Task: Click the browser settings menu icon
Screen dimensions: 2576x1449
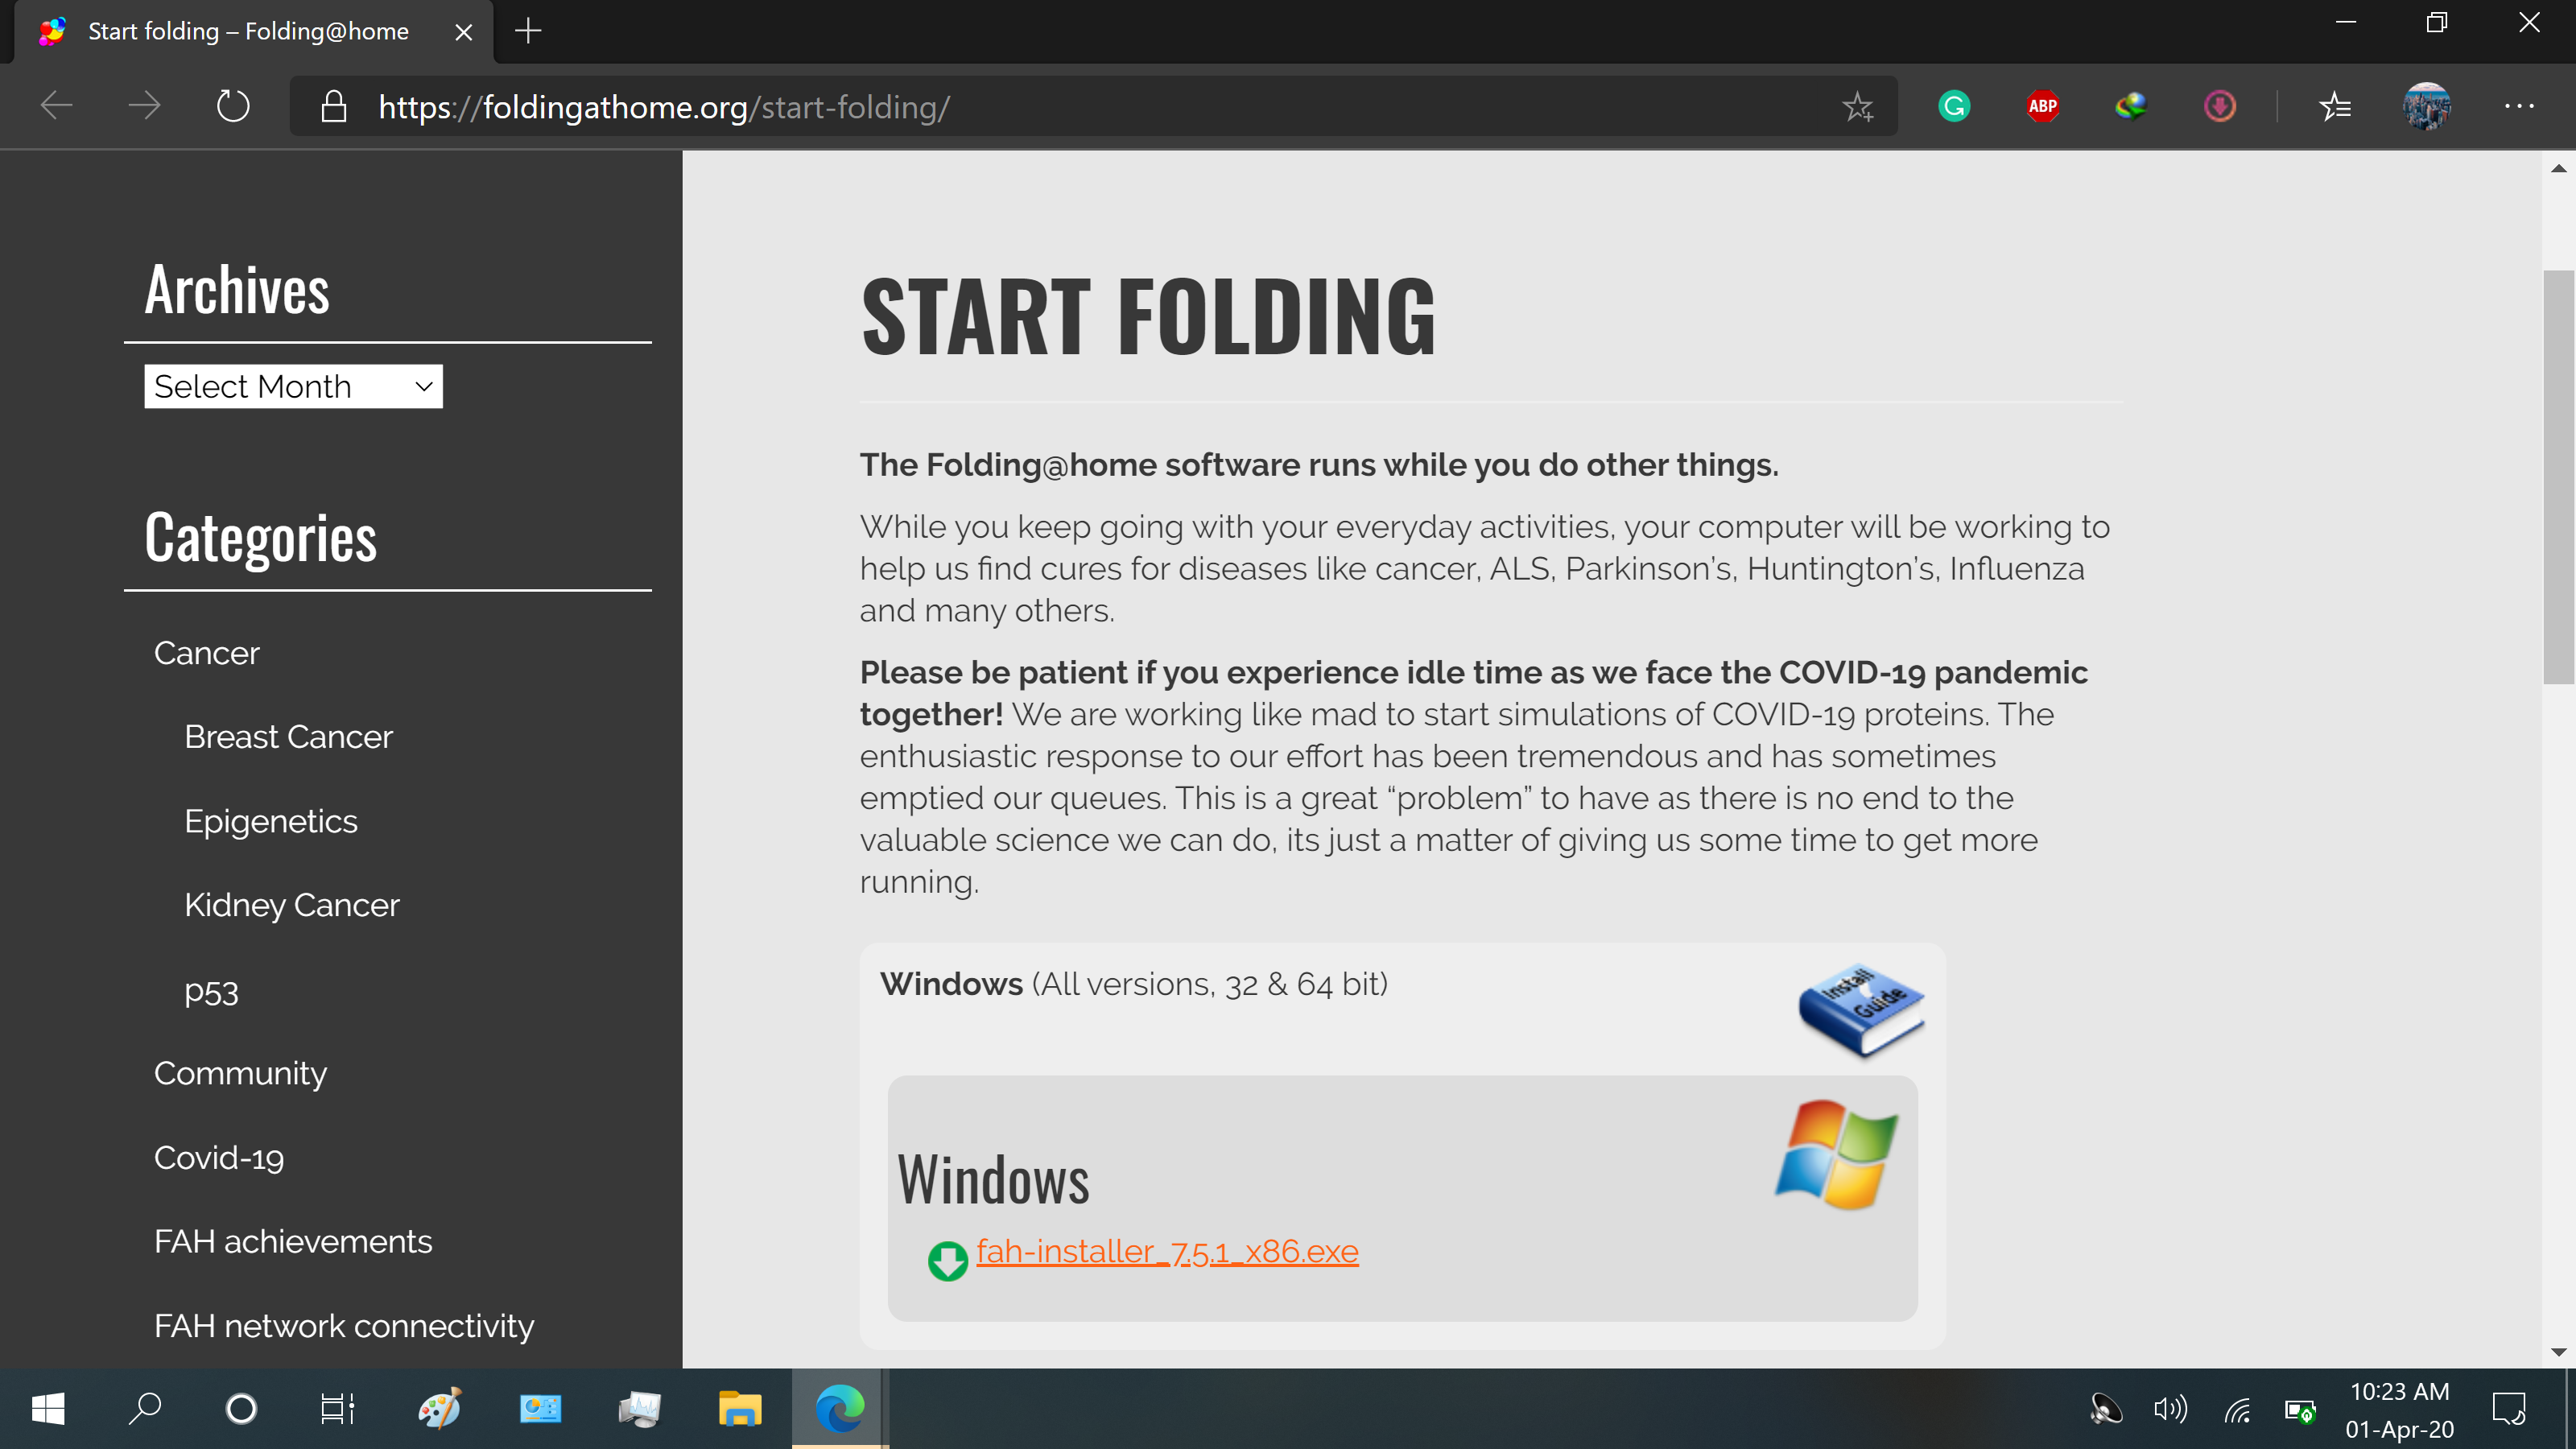Action: click(2520, 106)
